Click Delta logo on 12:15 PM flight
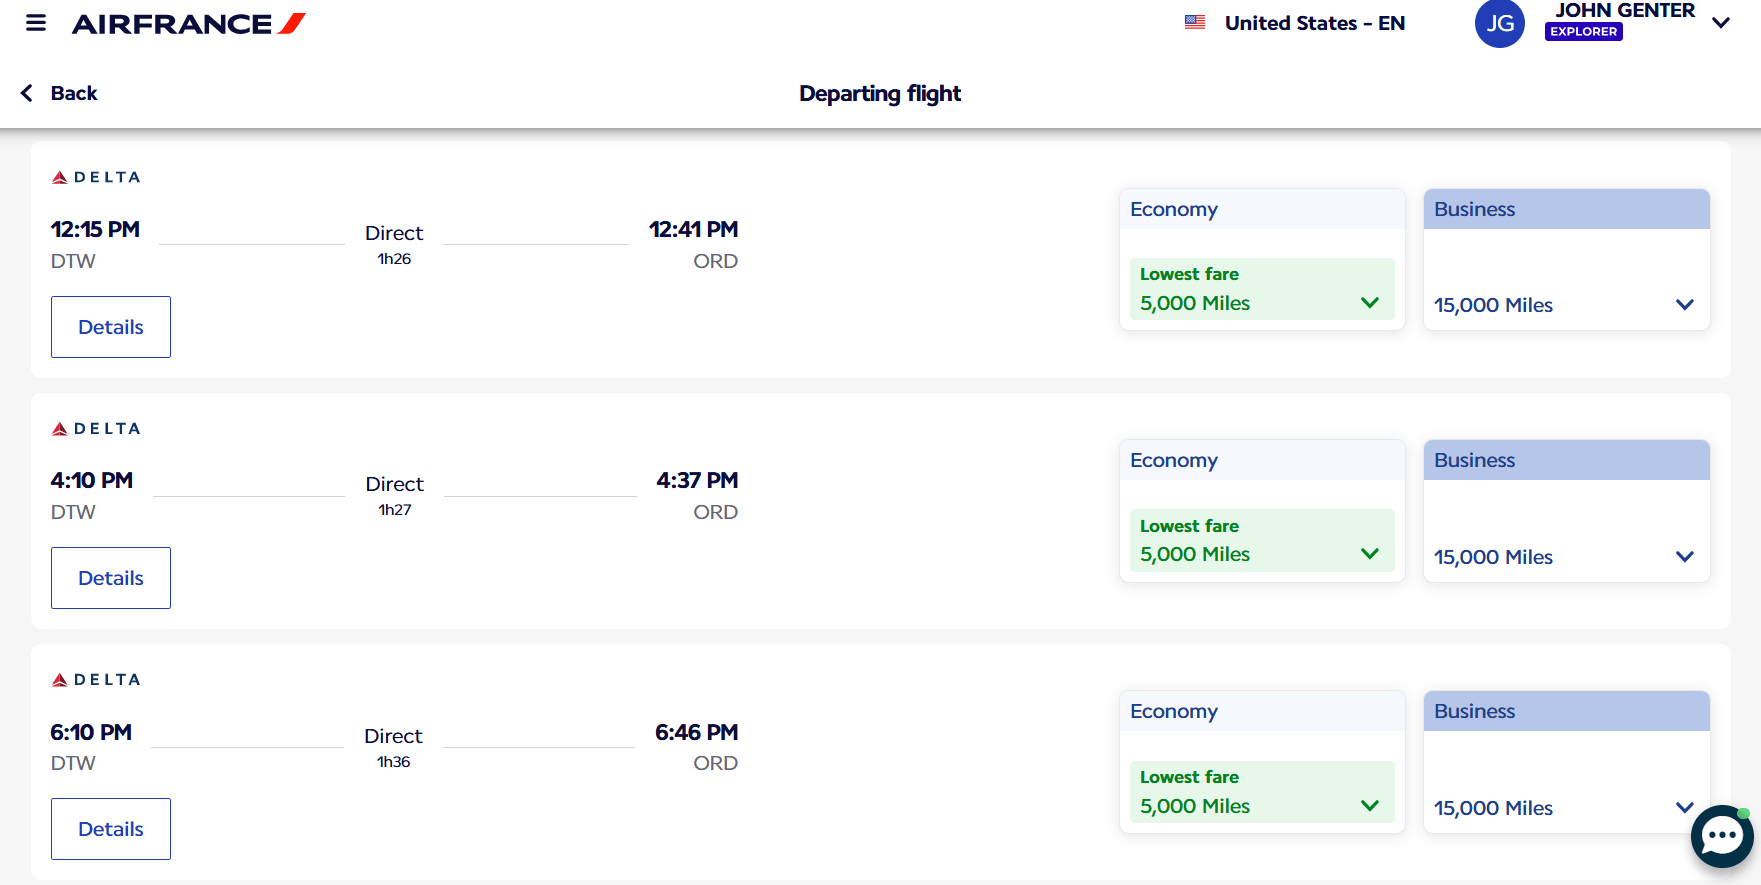The width and height of the screenshot is (1761, 885). pyautogui.click(x=96, y=177)
